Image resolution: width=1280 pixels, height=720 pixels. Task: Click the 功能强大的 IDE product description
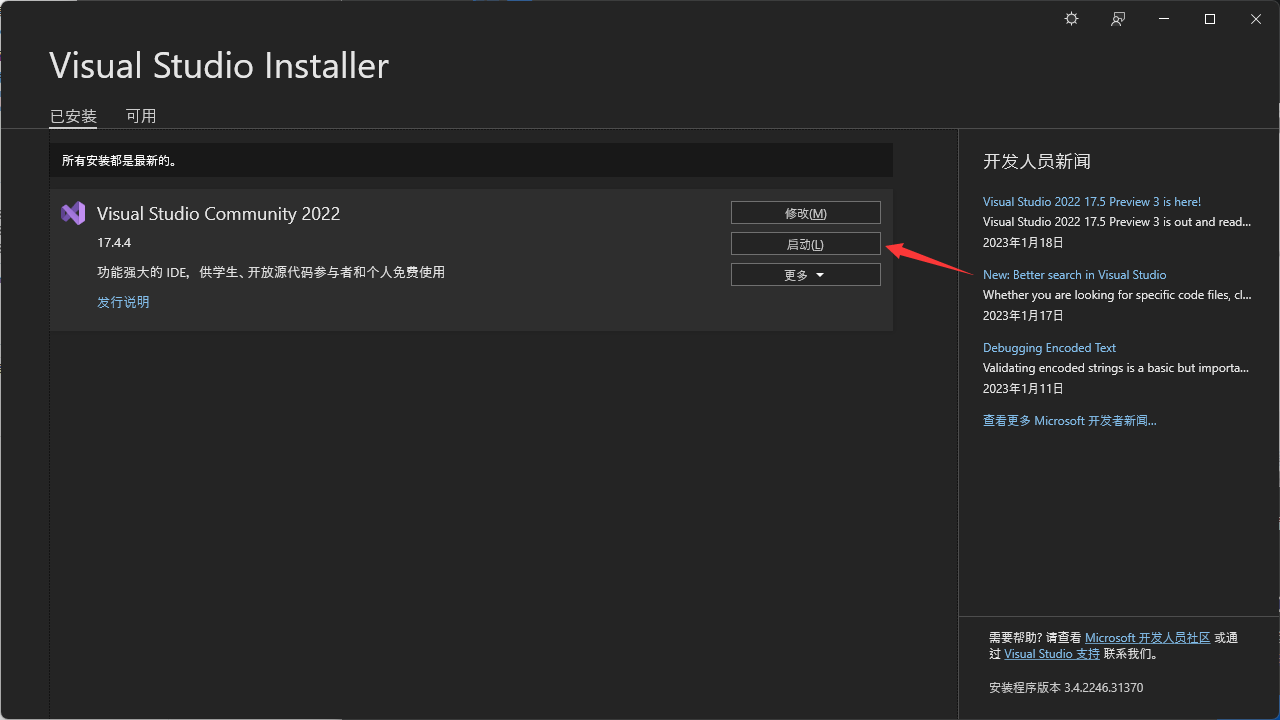tap(271, 272)
